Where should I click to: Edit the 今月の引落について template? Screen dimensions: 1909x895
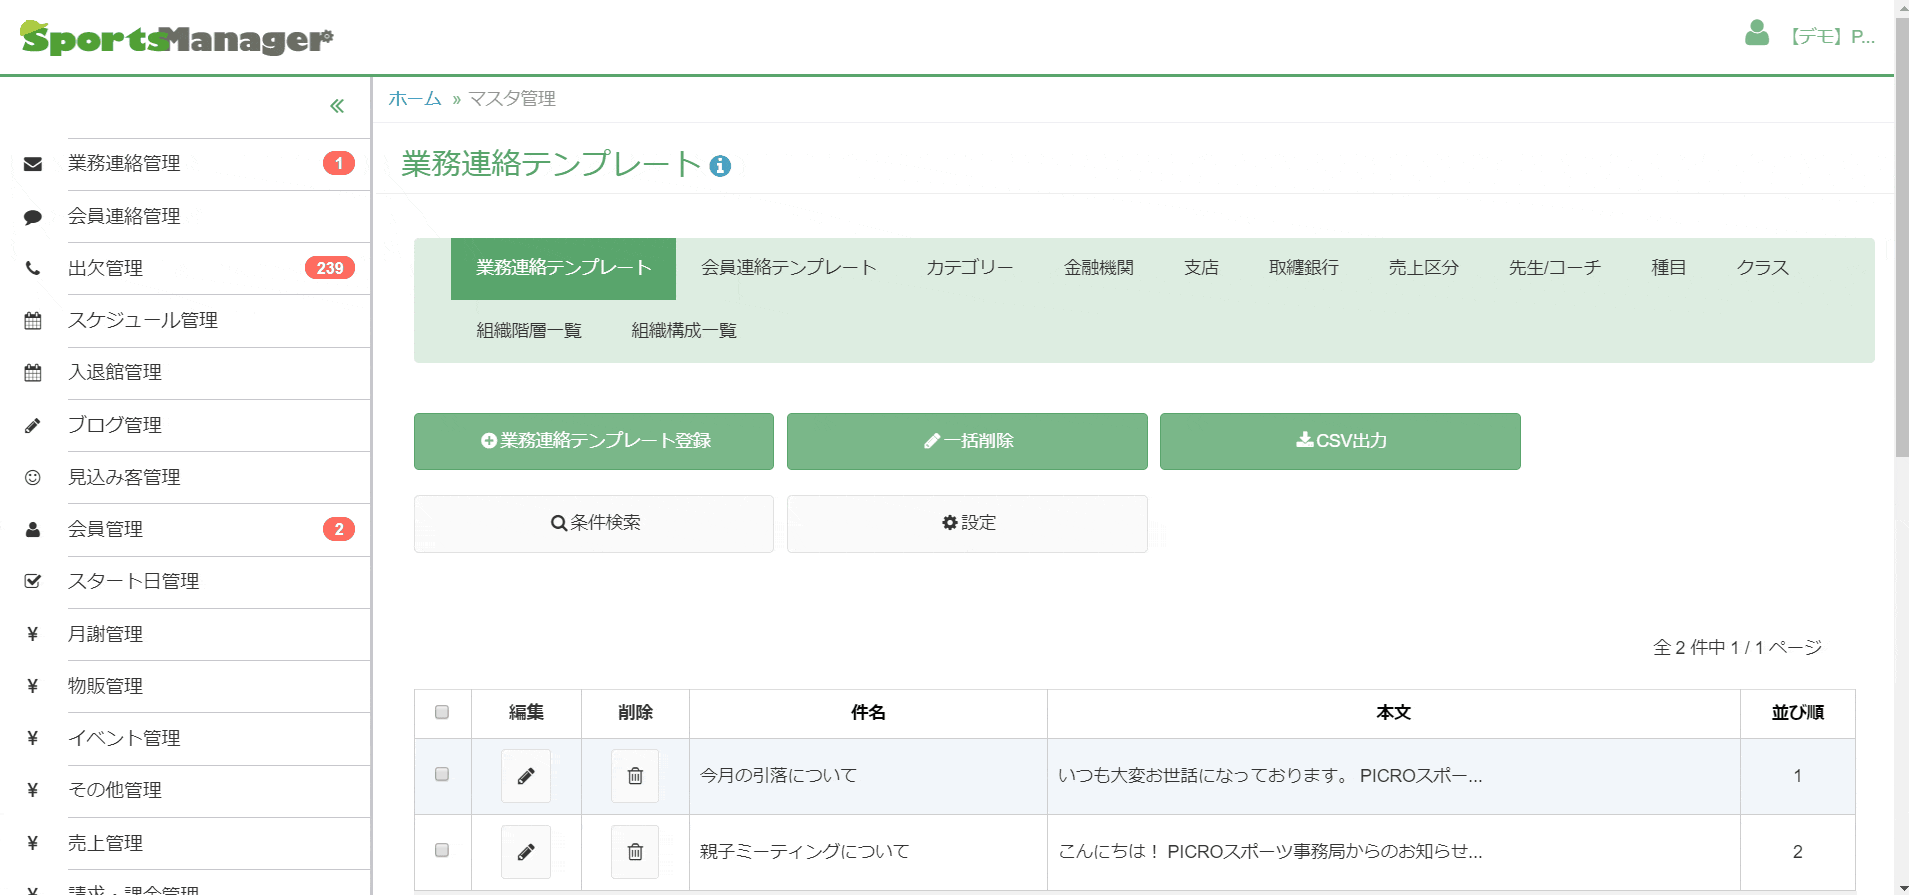526,776
